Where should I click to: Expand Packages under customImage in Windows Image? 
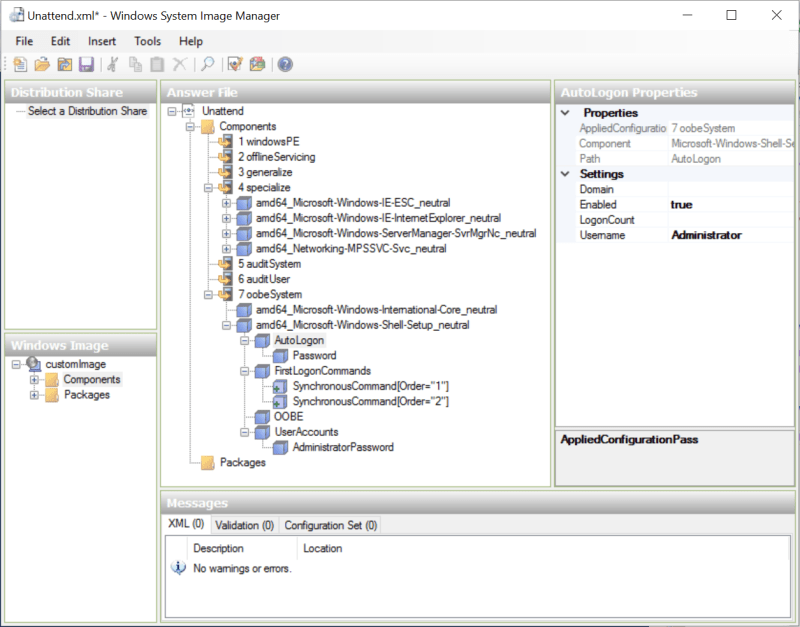click(35, 395)
